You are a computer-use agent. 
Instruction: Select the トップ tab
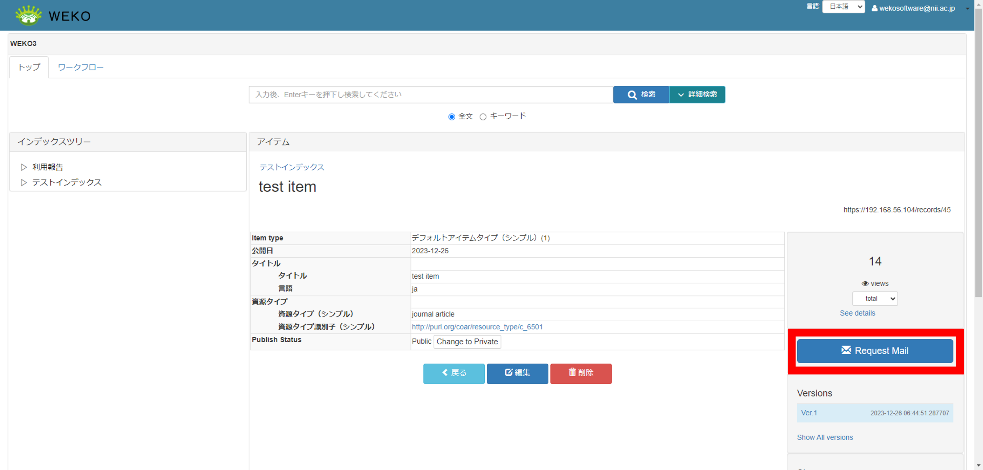pos(29,67)
